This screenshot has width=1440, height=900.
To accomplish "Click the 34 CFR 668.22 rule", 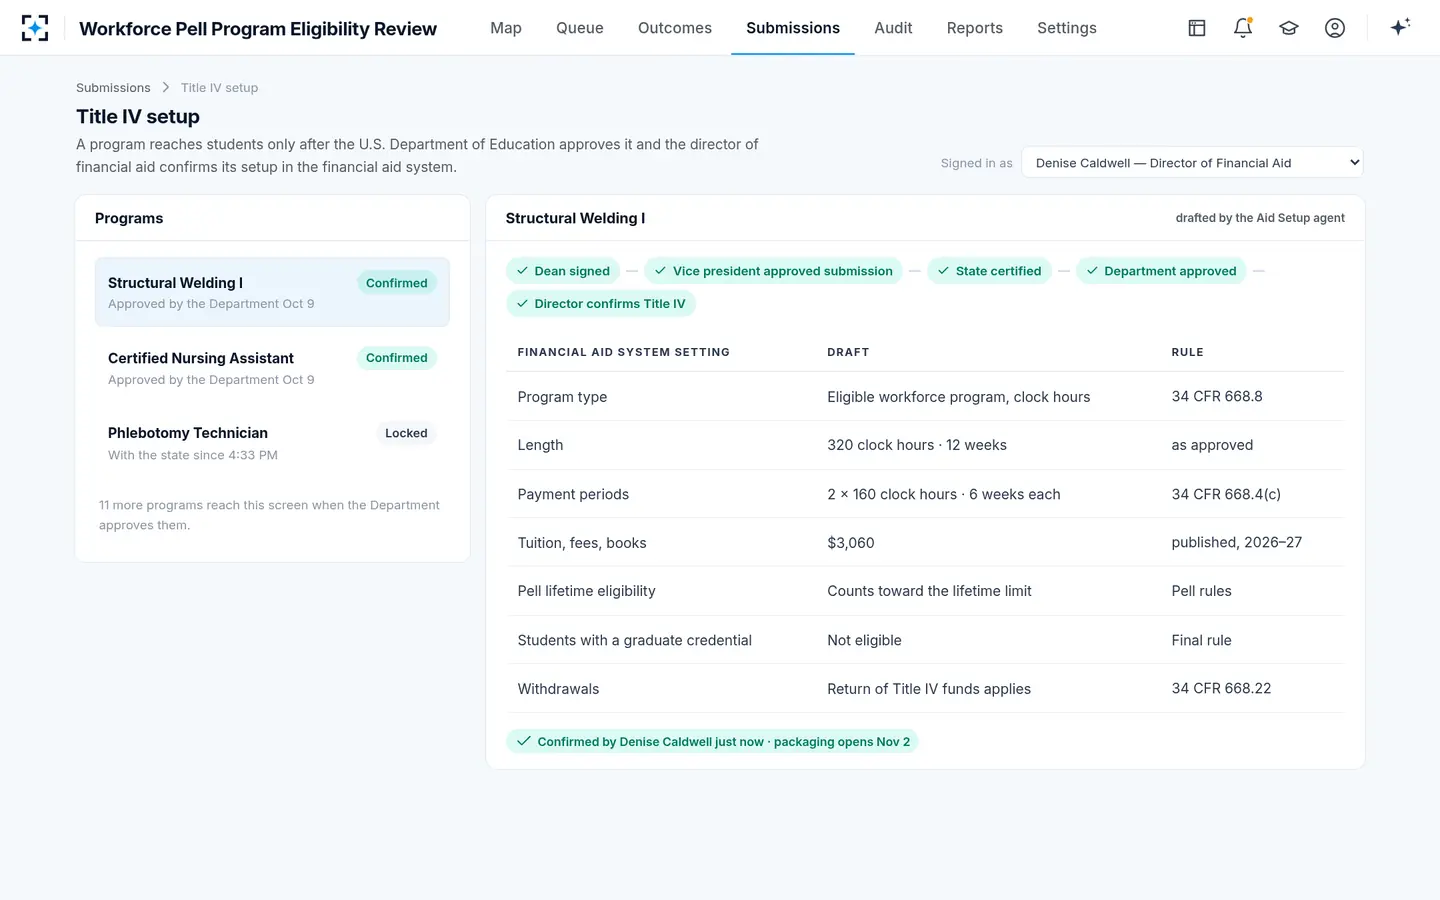I will coord(1221,689).
